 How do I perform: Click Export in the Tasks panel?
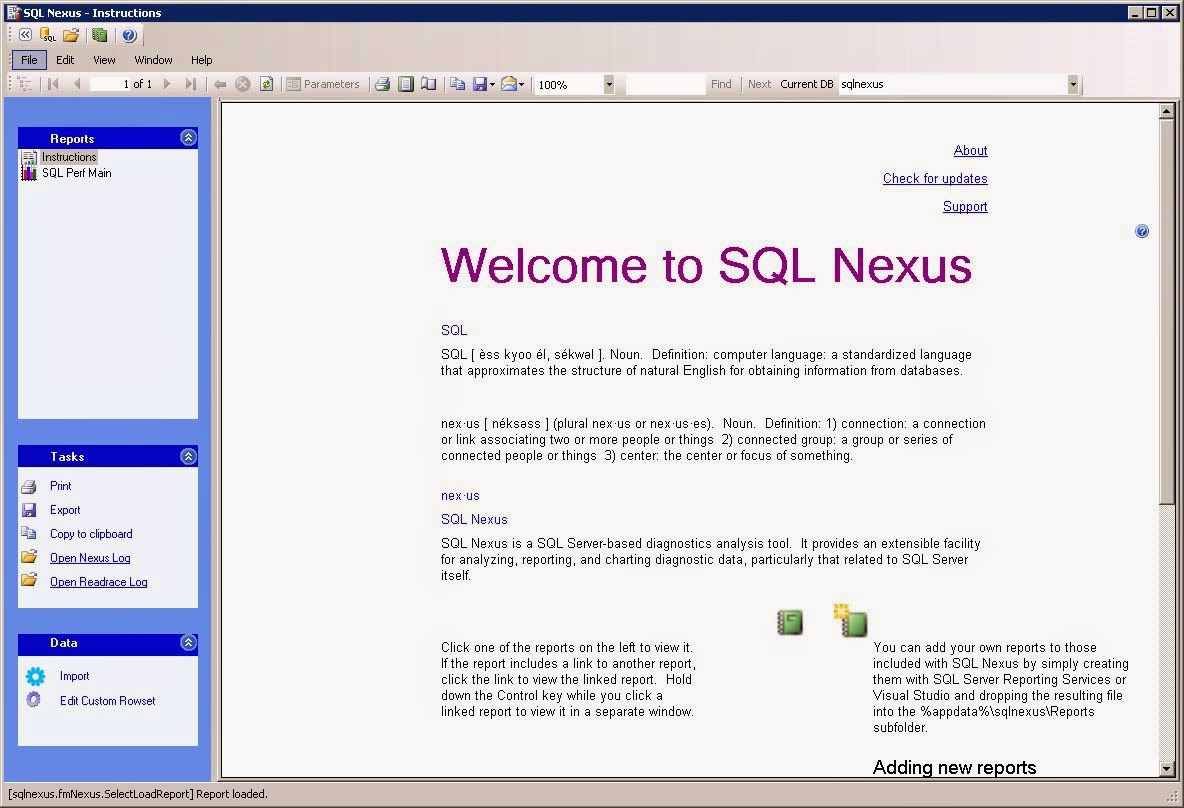click(x=65, y=510)
